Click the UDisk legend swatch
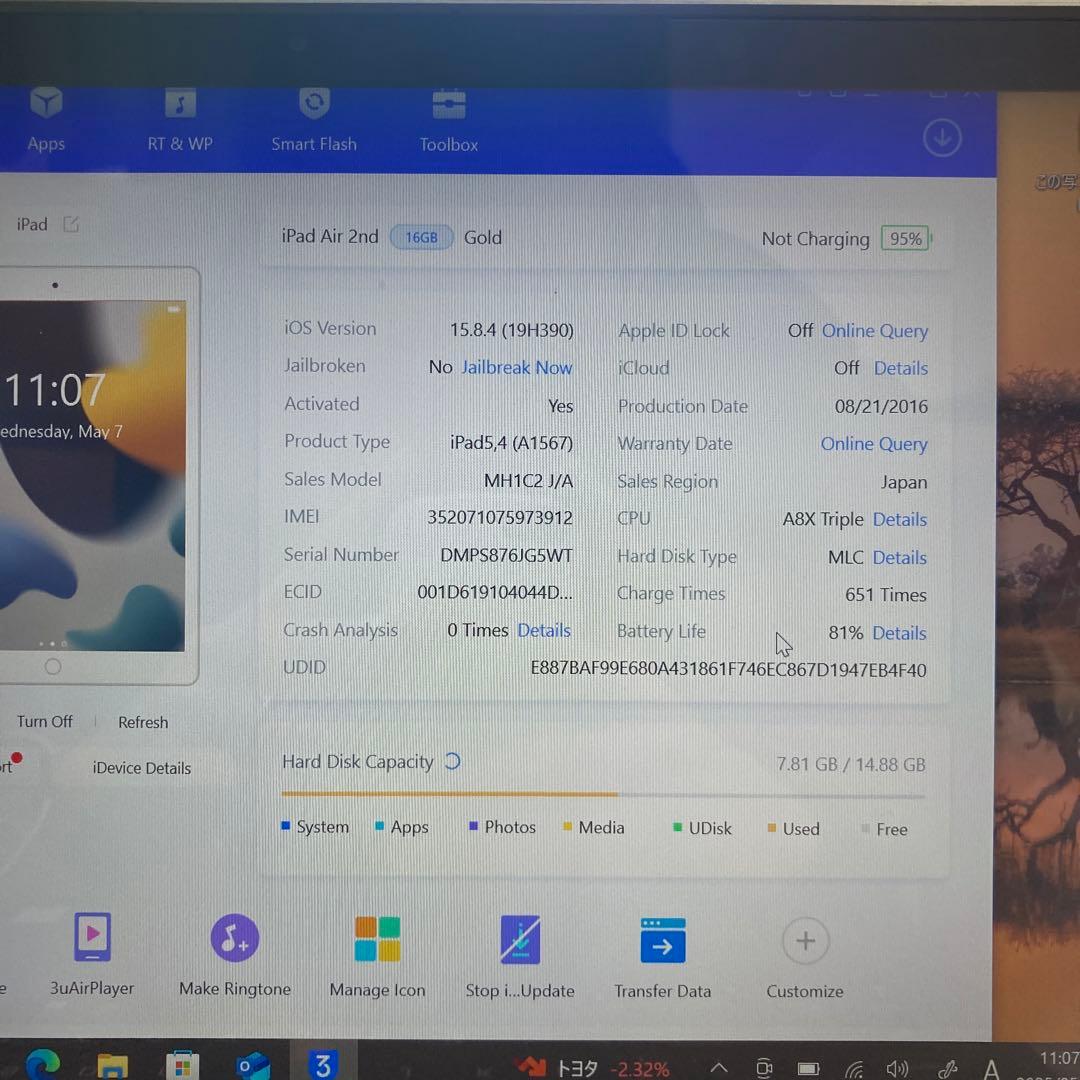1080x1080 pixels. tap(678, 827)
